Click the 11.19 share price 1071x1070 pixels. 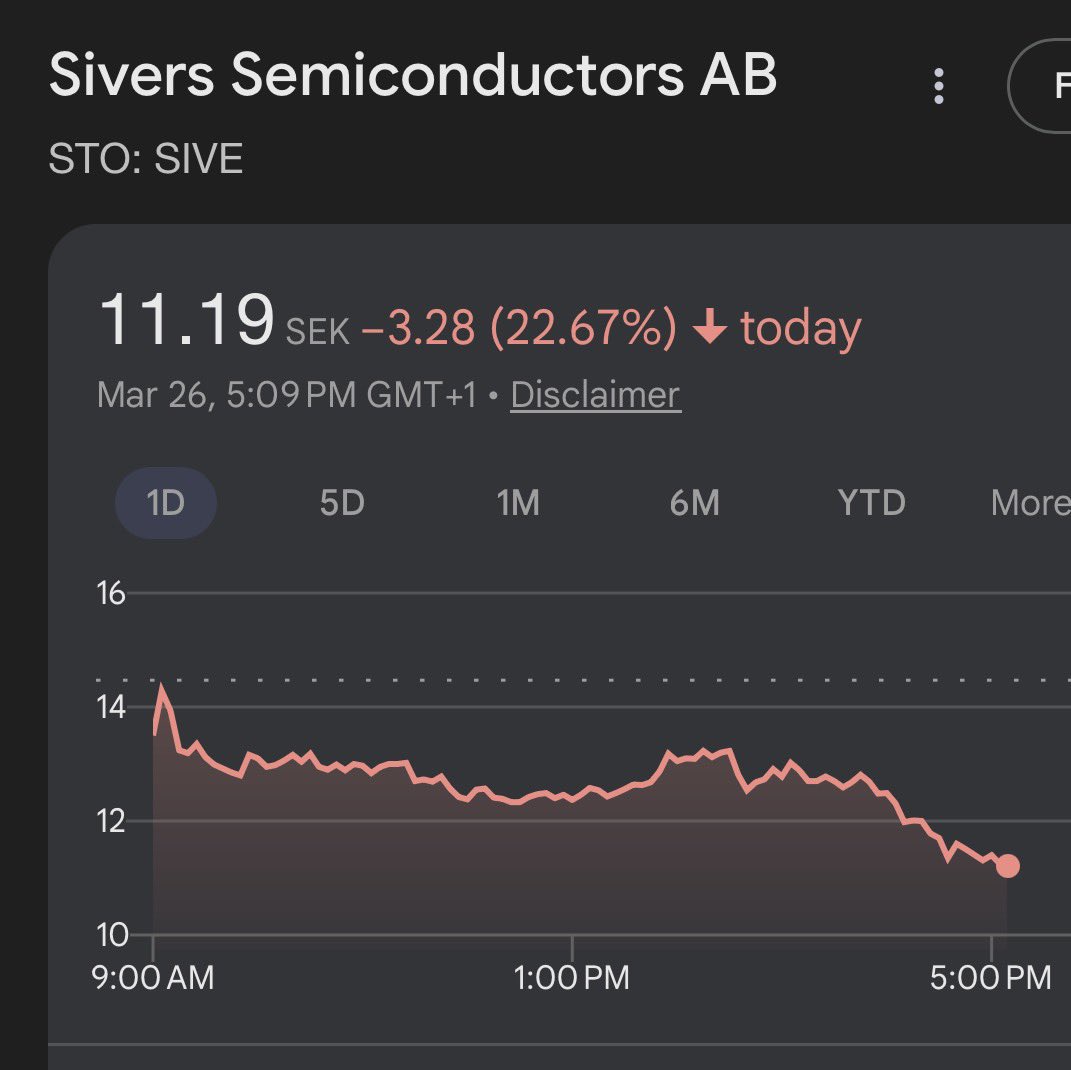pos(187,322)
